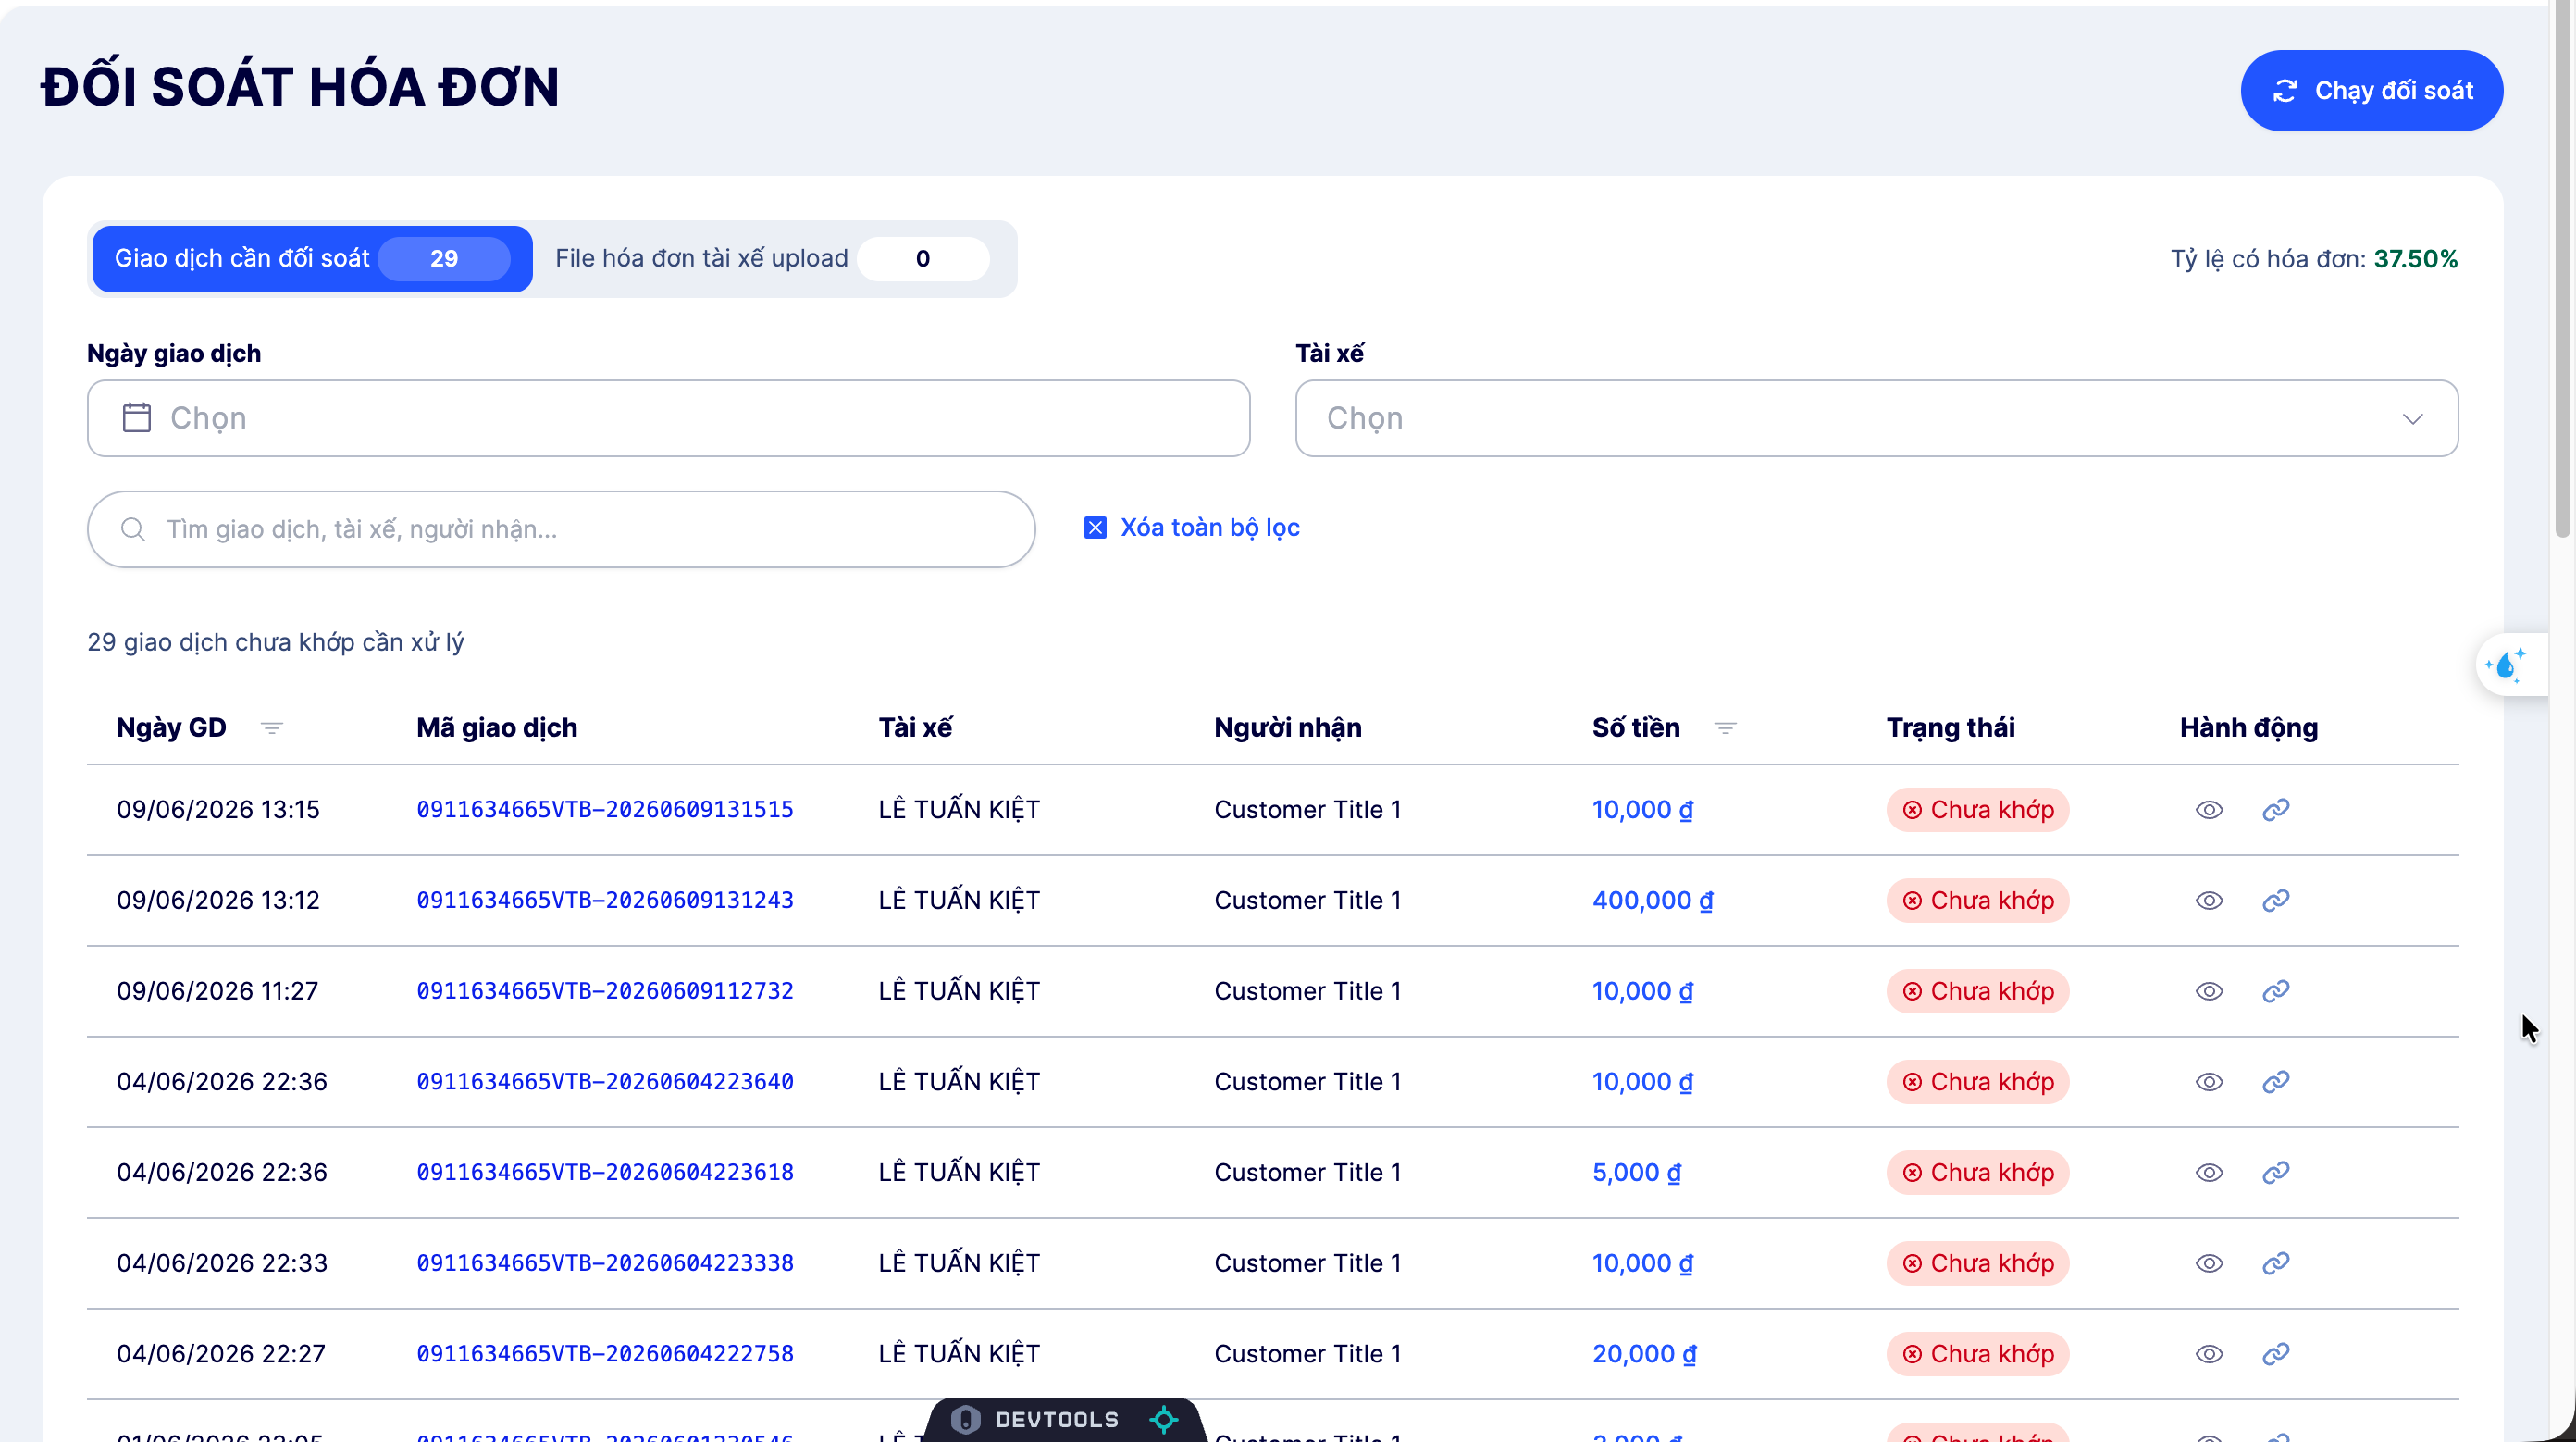The width and height of the screenshot is (2576, 1442).
Task: Select Giao dịch cần đối soát tab
Action: pyautogui.click(x=312, y=259)
